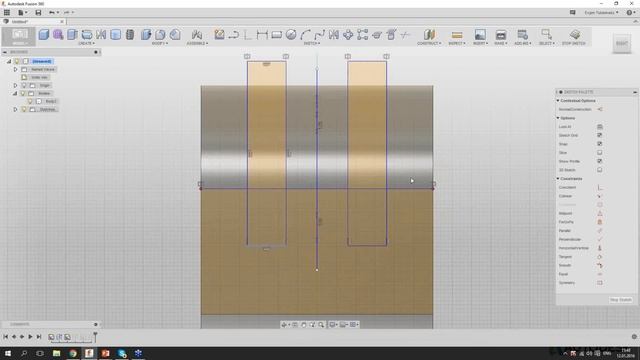Click the Windows Start button
The width and height of the screenshot is (640, 360).
[8, 353]
